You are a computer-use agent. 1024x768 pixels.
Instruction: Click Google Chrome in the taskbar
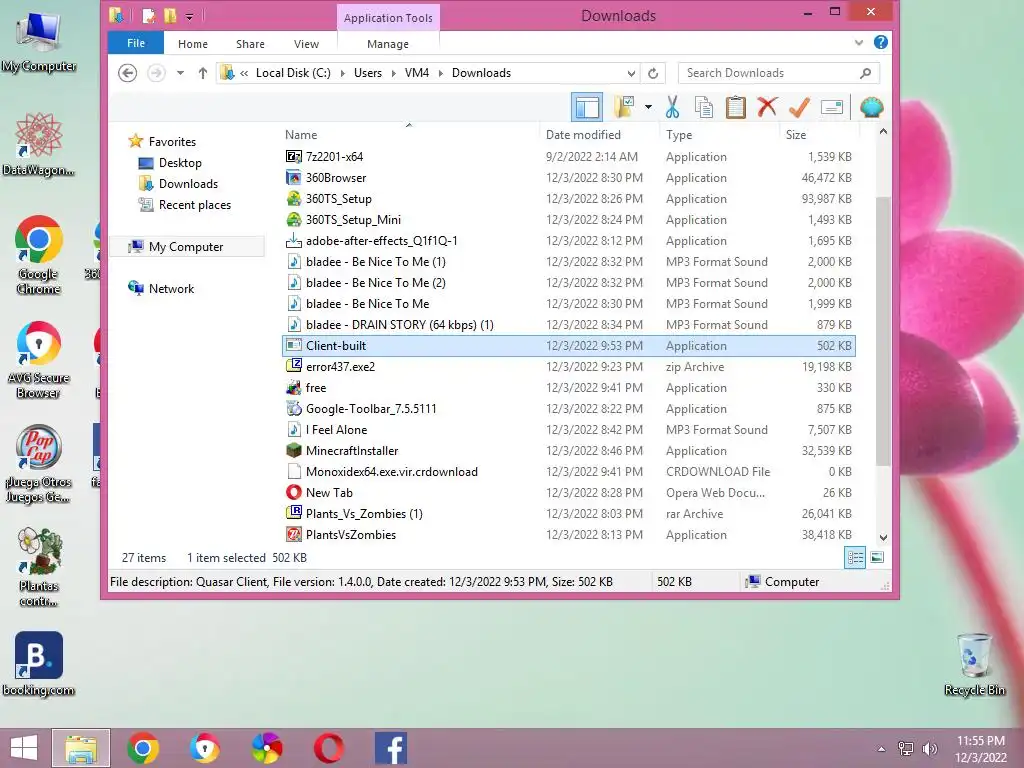click(x=142, y=748)
